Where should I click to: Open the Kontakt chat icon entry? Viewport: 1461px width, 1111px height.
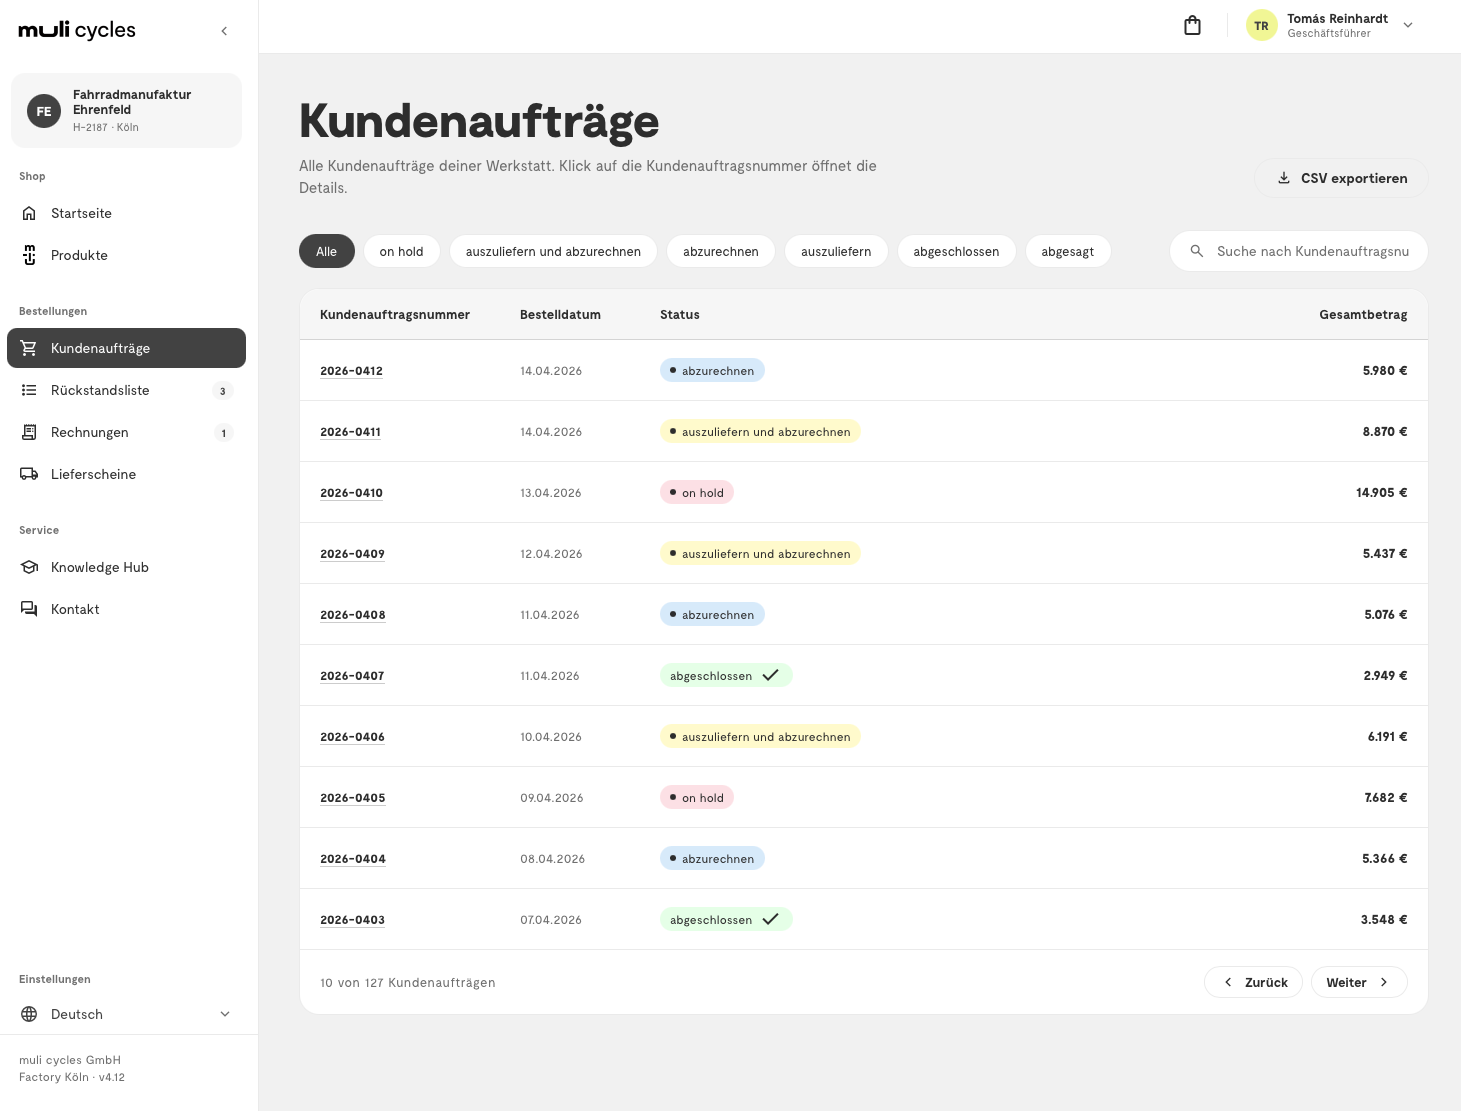[x=29, y=609]
